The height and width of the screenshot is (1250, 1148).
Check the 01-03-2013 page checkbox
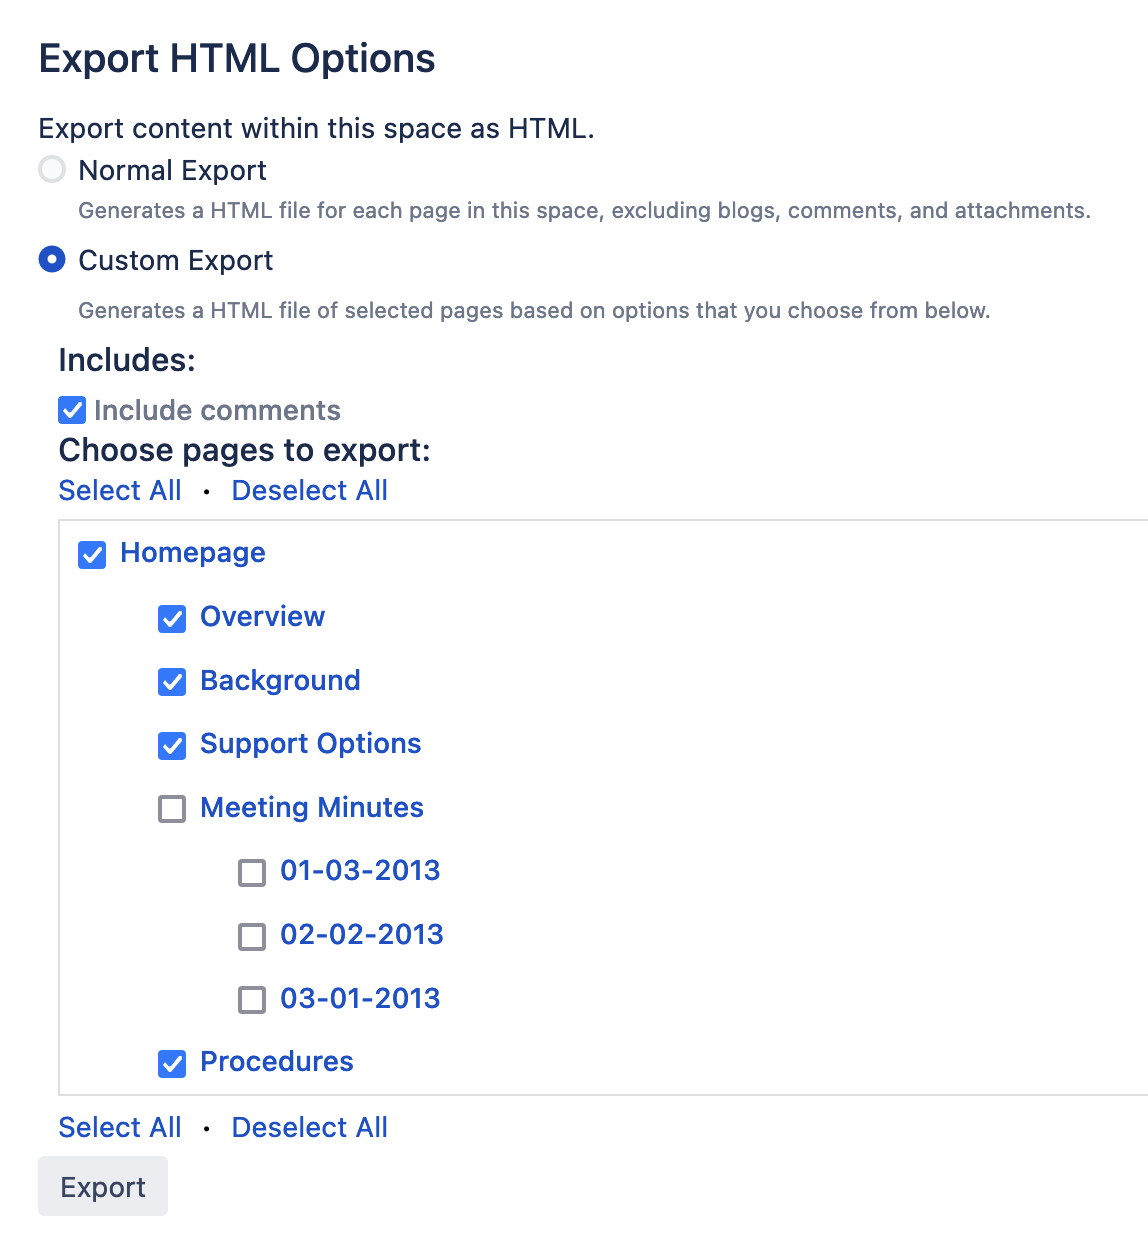click(252, 873)
